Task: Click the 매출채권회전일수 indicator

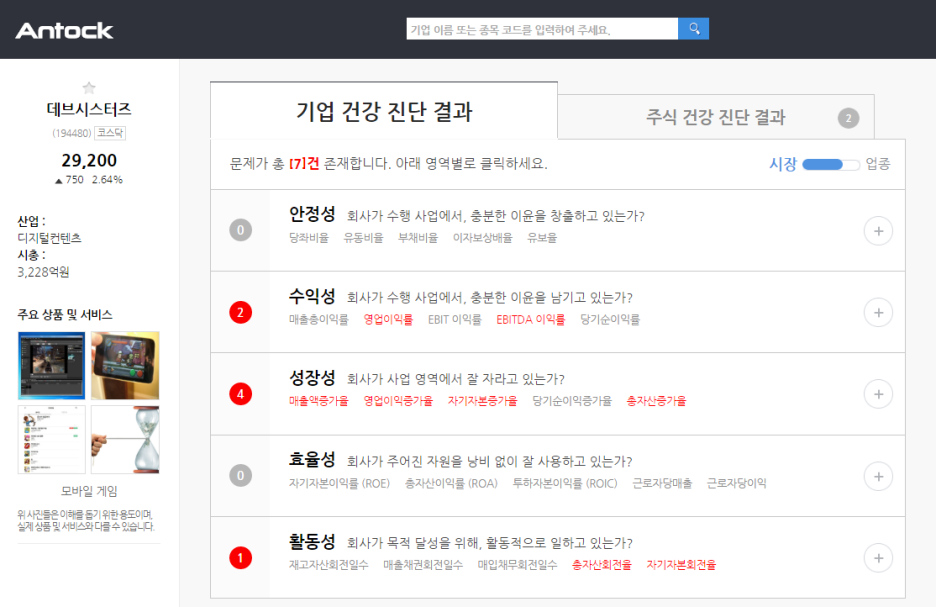Action: [x=423, y=565]
